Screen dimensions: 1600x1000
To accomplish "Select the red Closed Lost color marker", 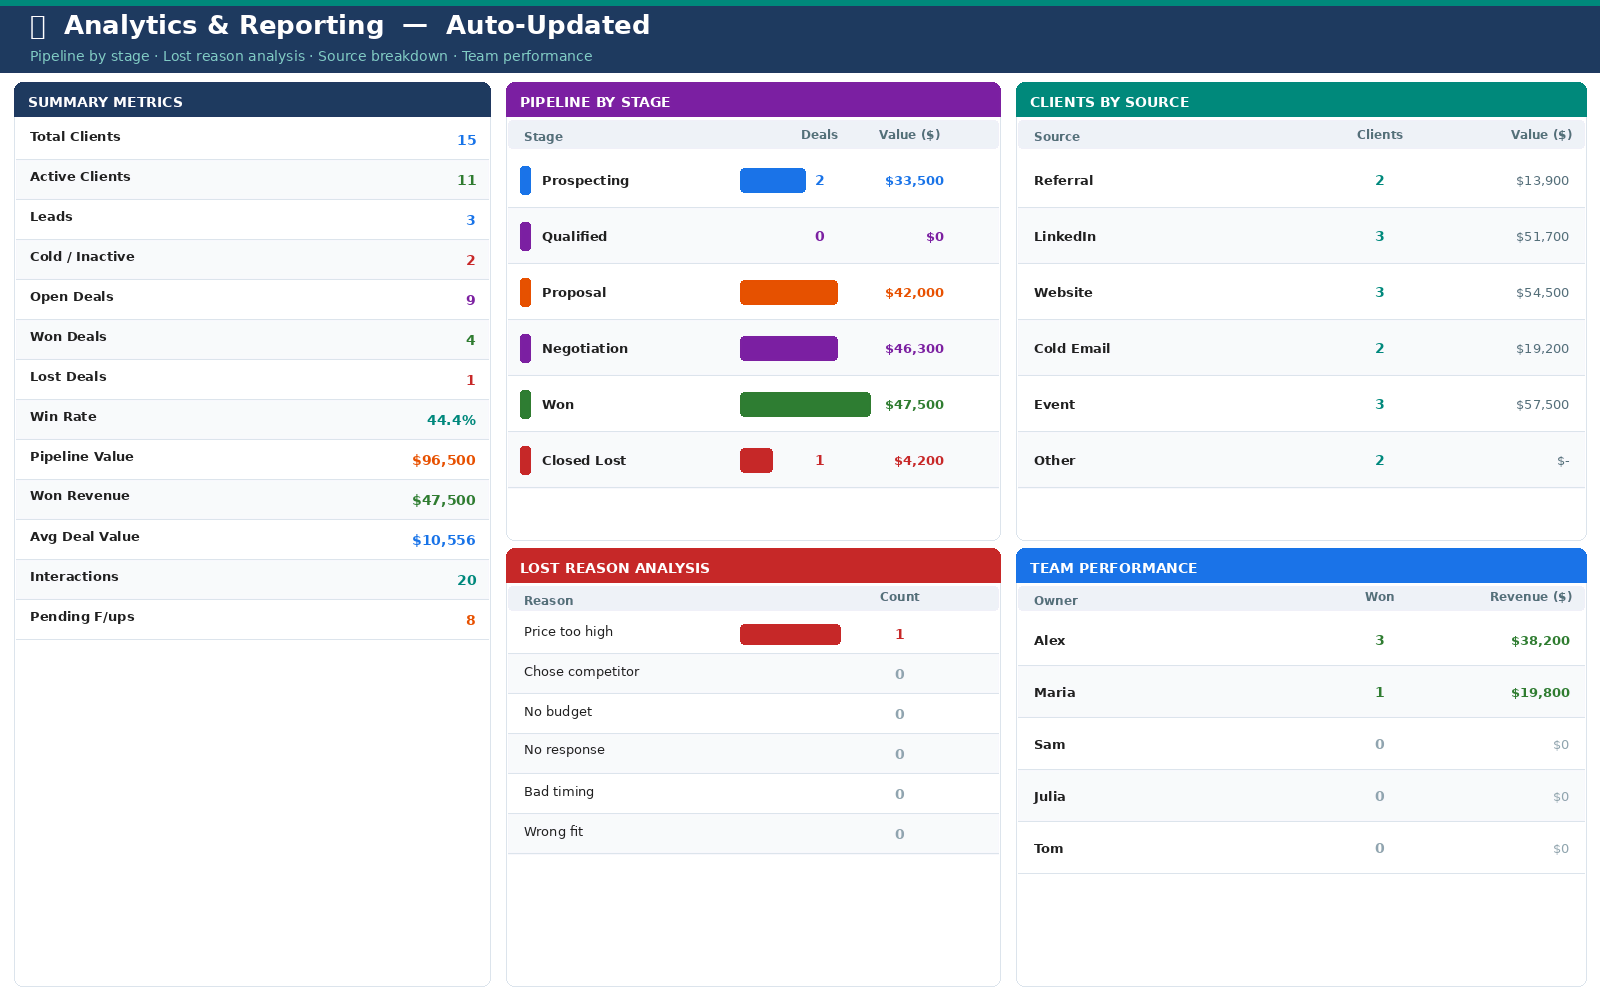I will coord(525,461).
